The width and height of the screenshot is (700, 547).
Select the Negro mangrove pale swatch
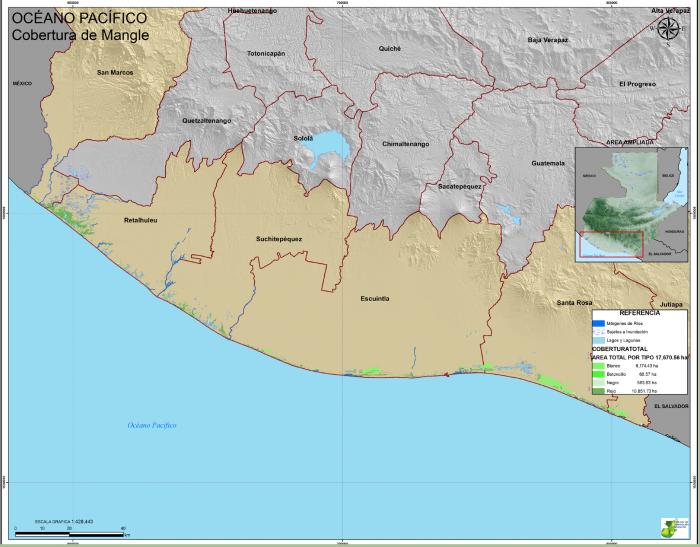pyautogui.click(x=598, y=383)
